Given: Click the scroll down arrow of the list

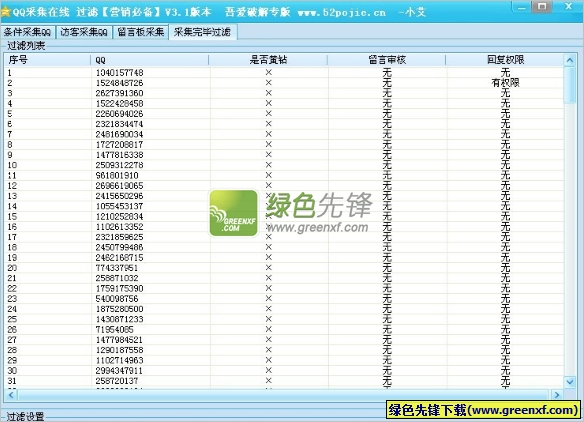Looking at the screenshot, I should 569,382.
